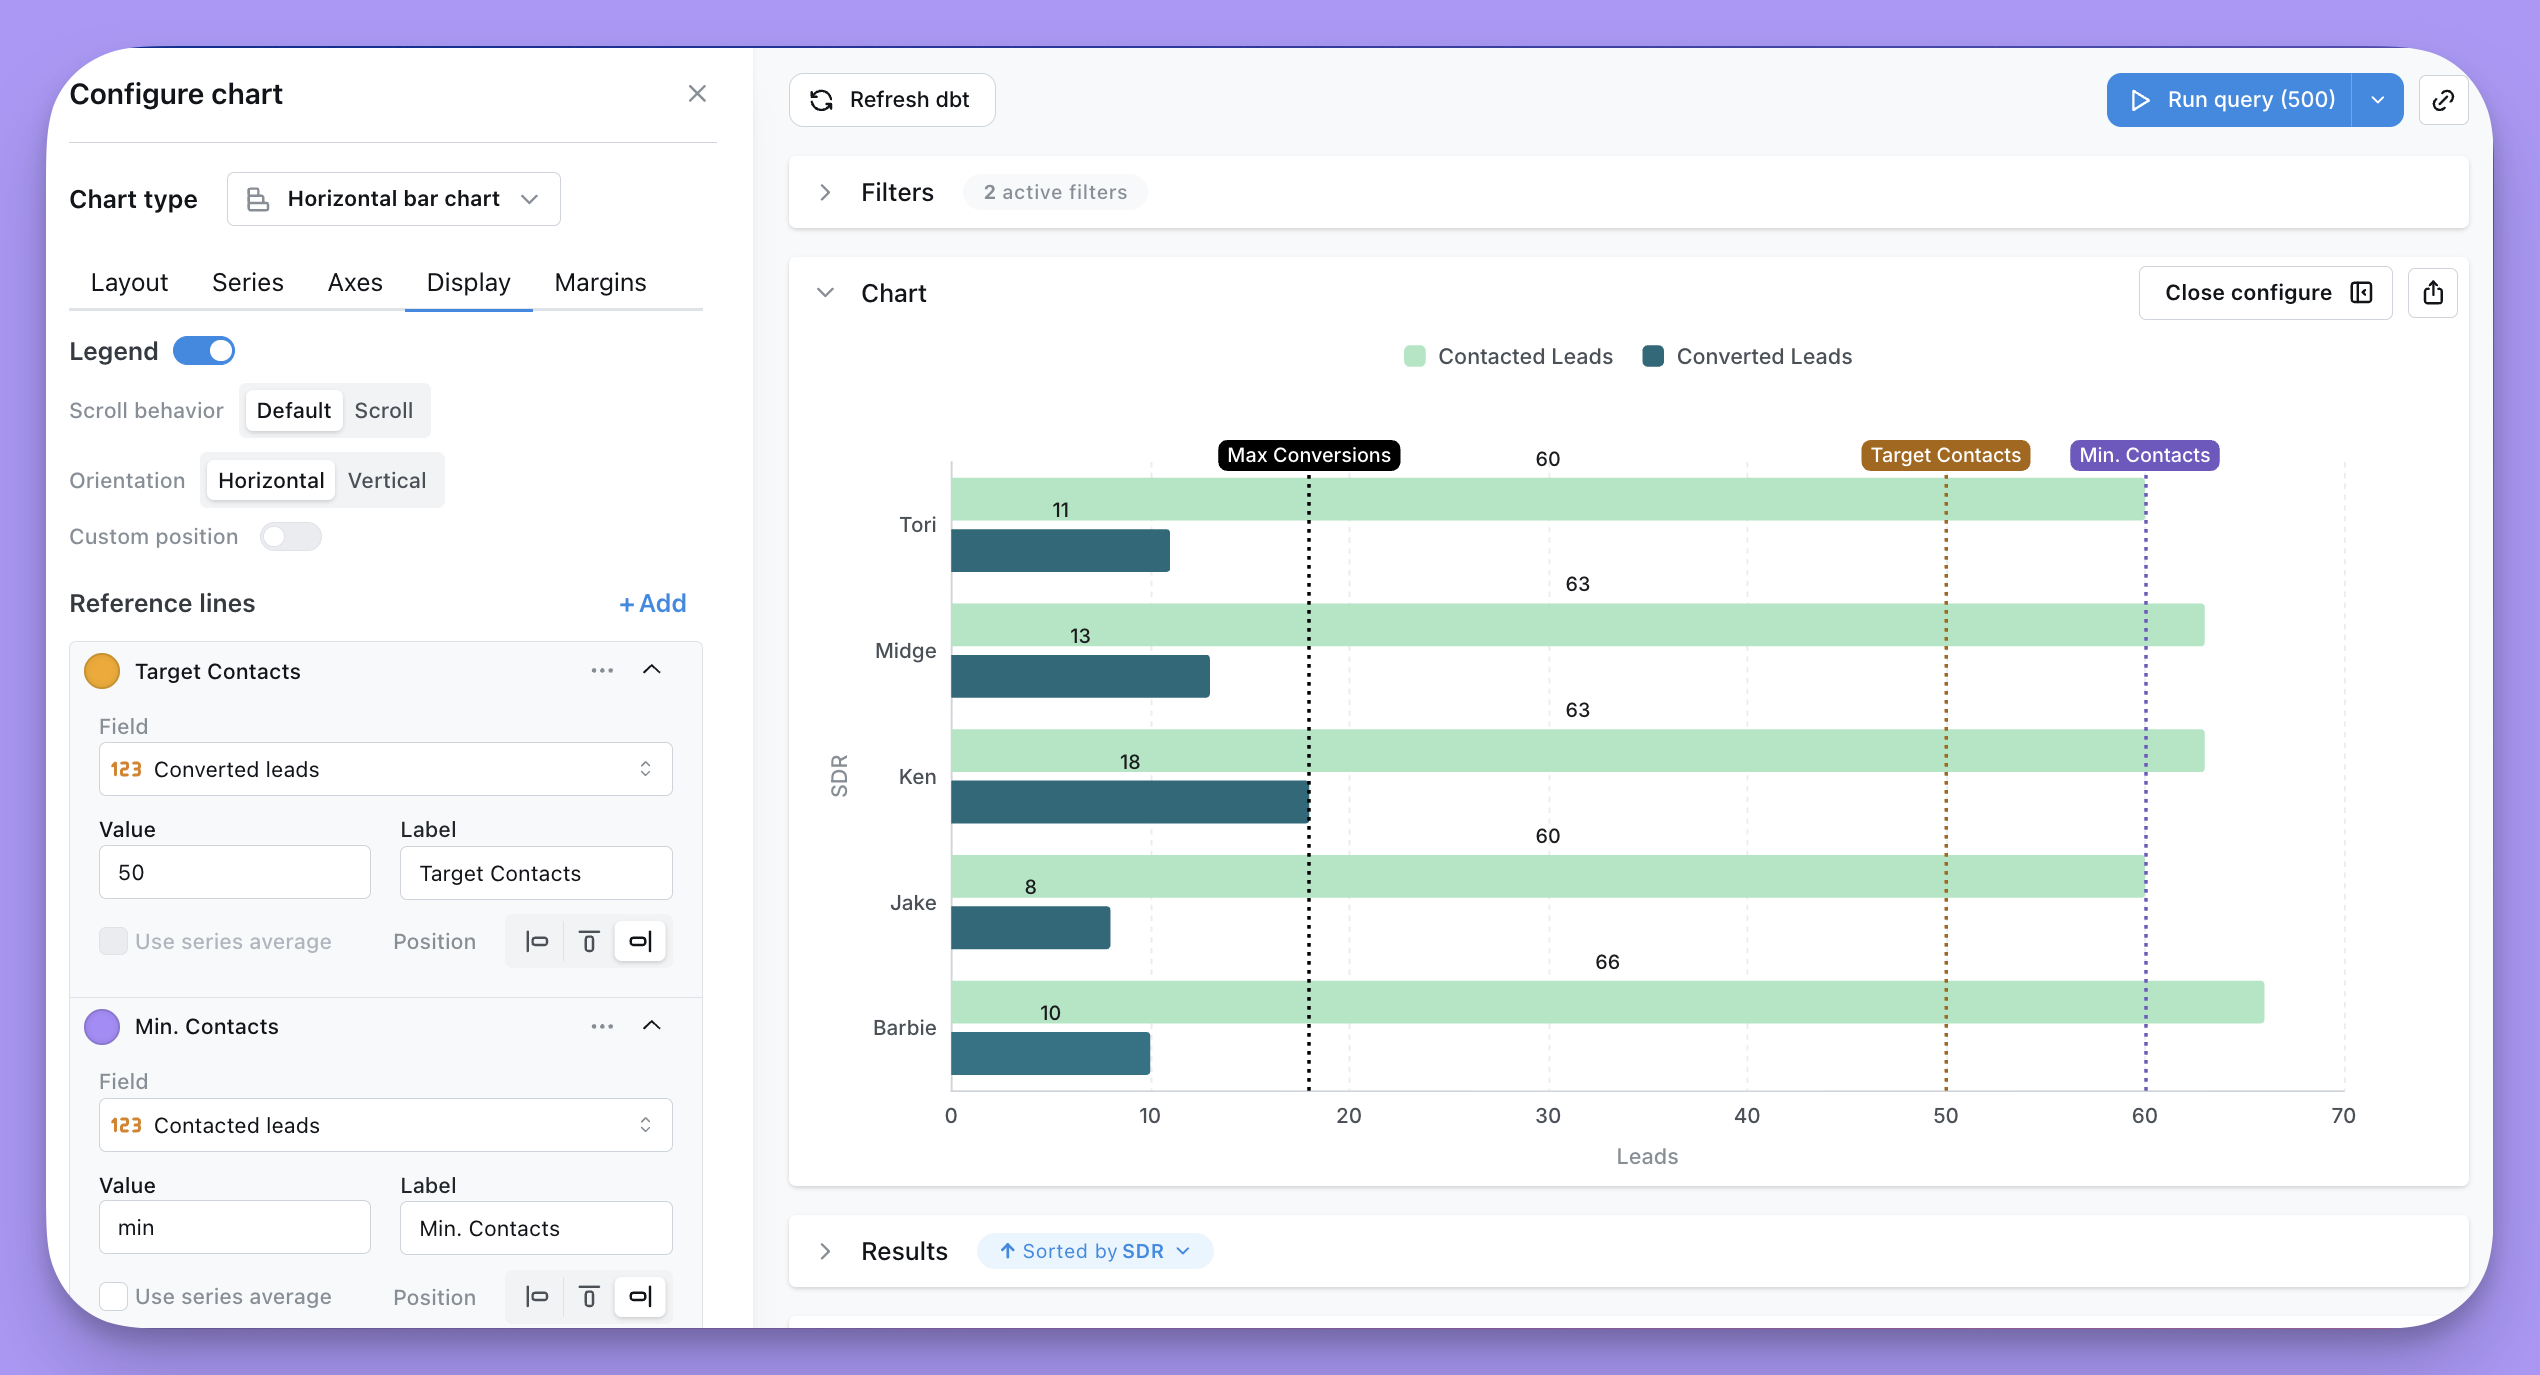
Task: Click the 2 active filters badge
Action: (x=1055, y=192)
